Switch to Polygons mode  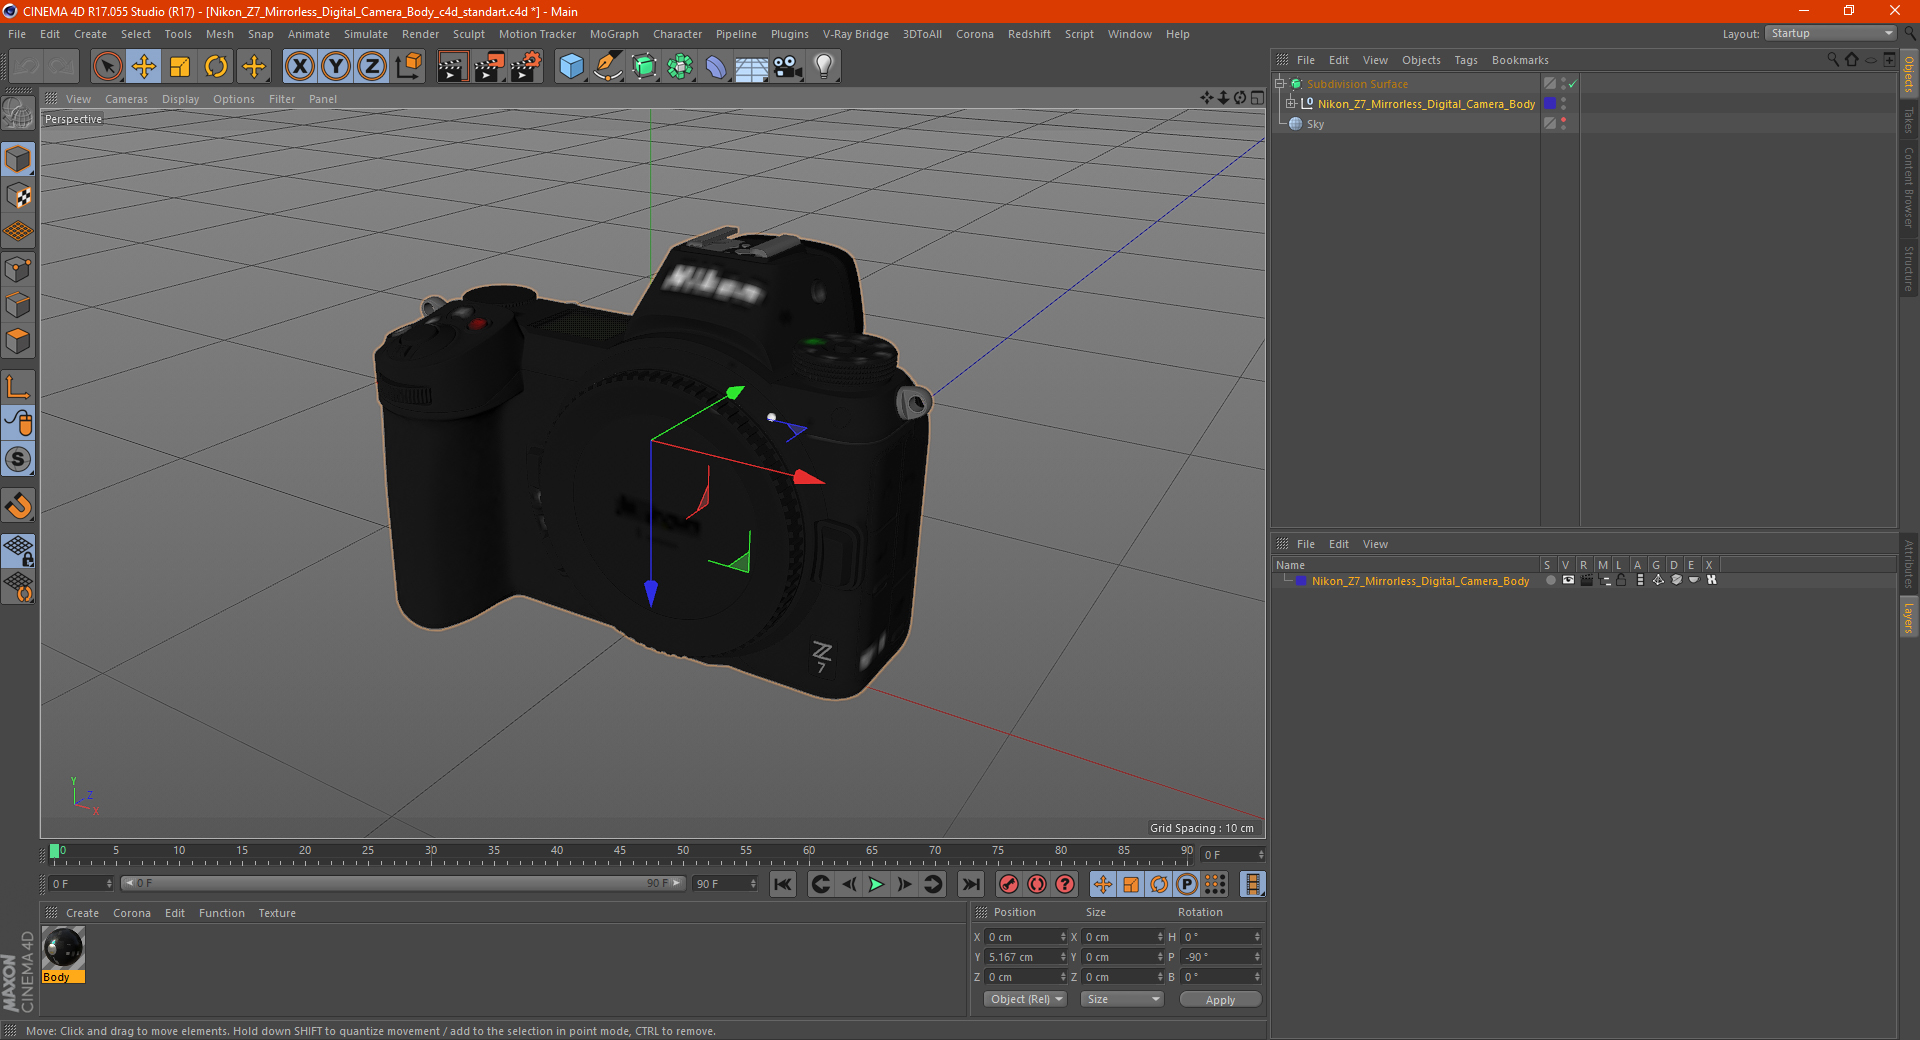click(18, 341)
